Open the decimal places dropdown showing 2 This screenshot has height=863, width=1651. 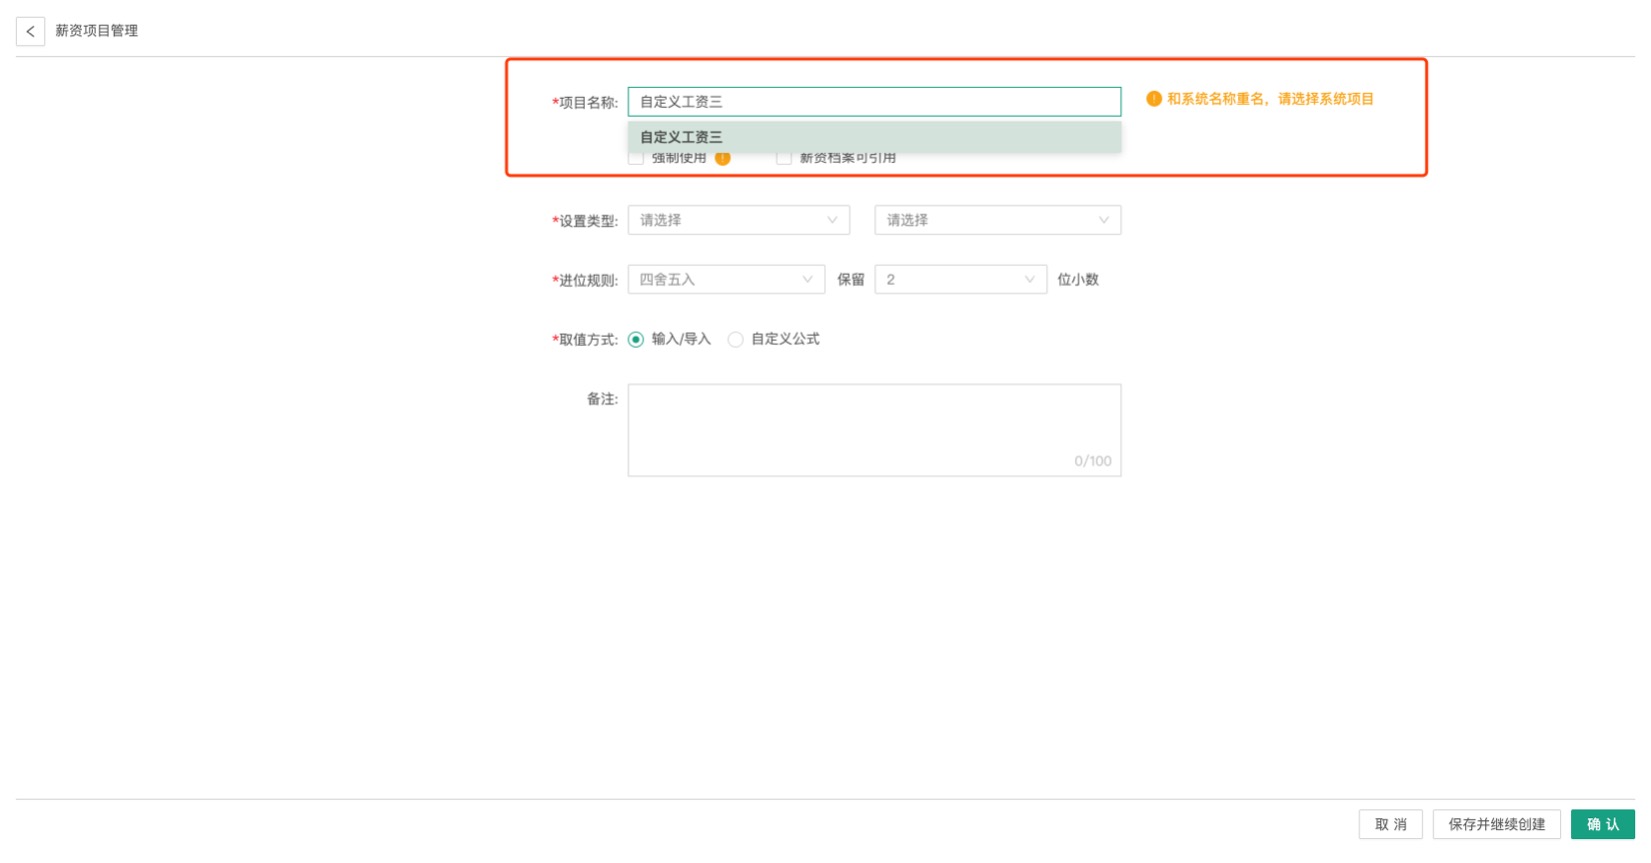point(961,279)
